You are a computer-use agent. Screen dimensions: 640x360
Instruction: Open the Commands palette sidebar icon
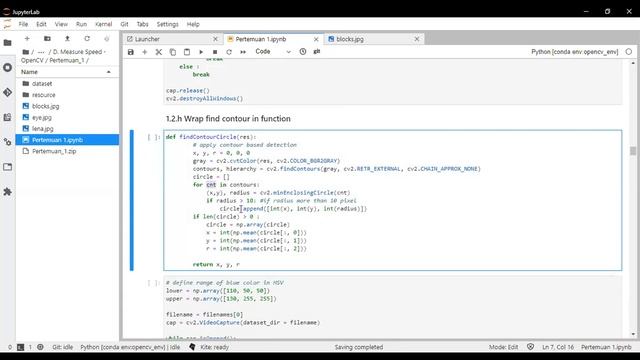pos(7,117)
